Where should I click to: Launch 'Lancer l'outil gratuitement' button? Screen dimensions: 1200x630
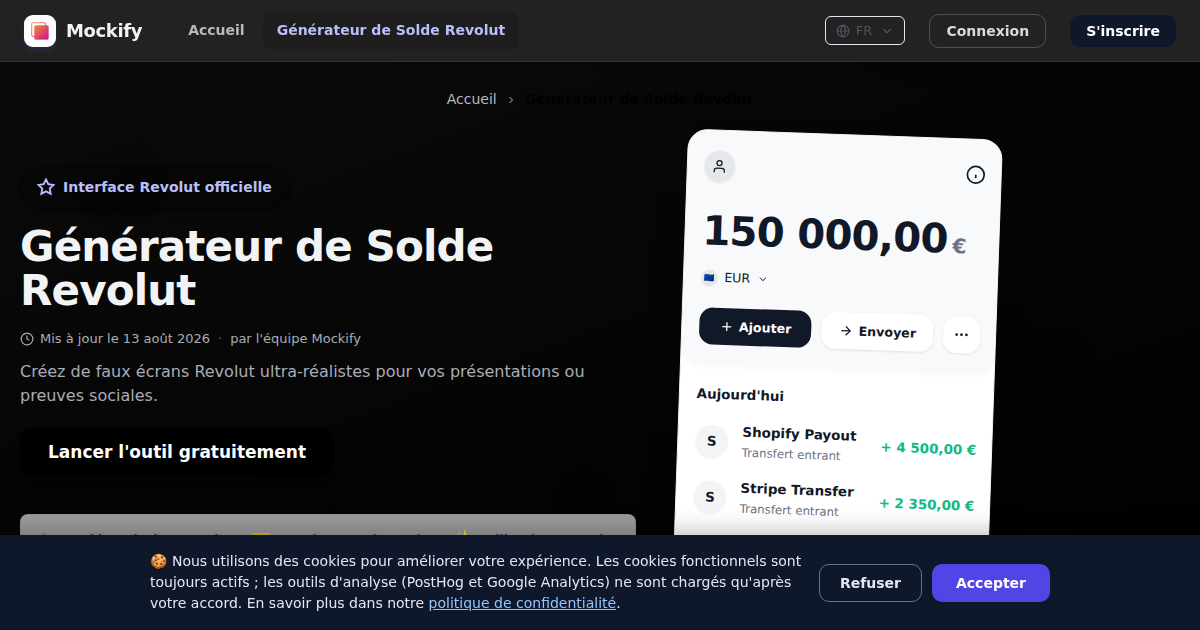(177, 452)
